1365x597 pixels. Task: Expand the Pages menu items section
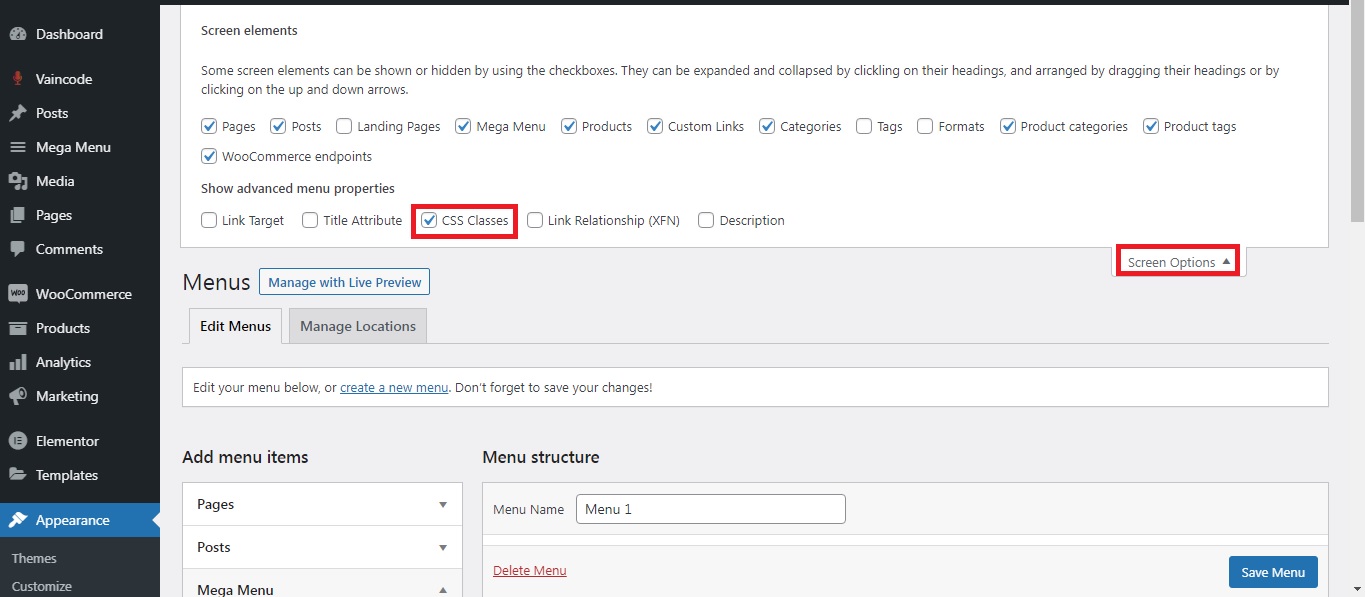tap(443, 505)
